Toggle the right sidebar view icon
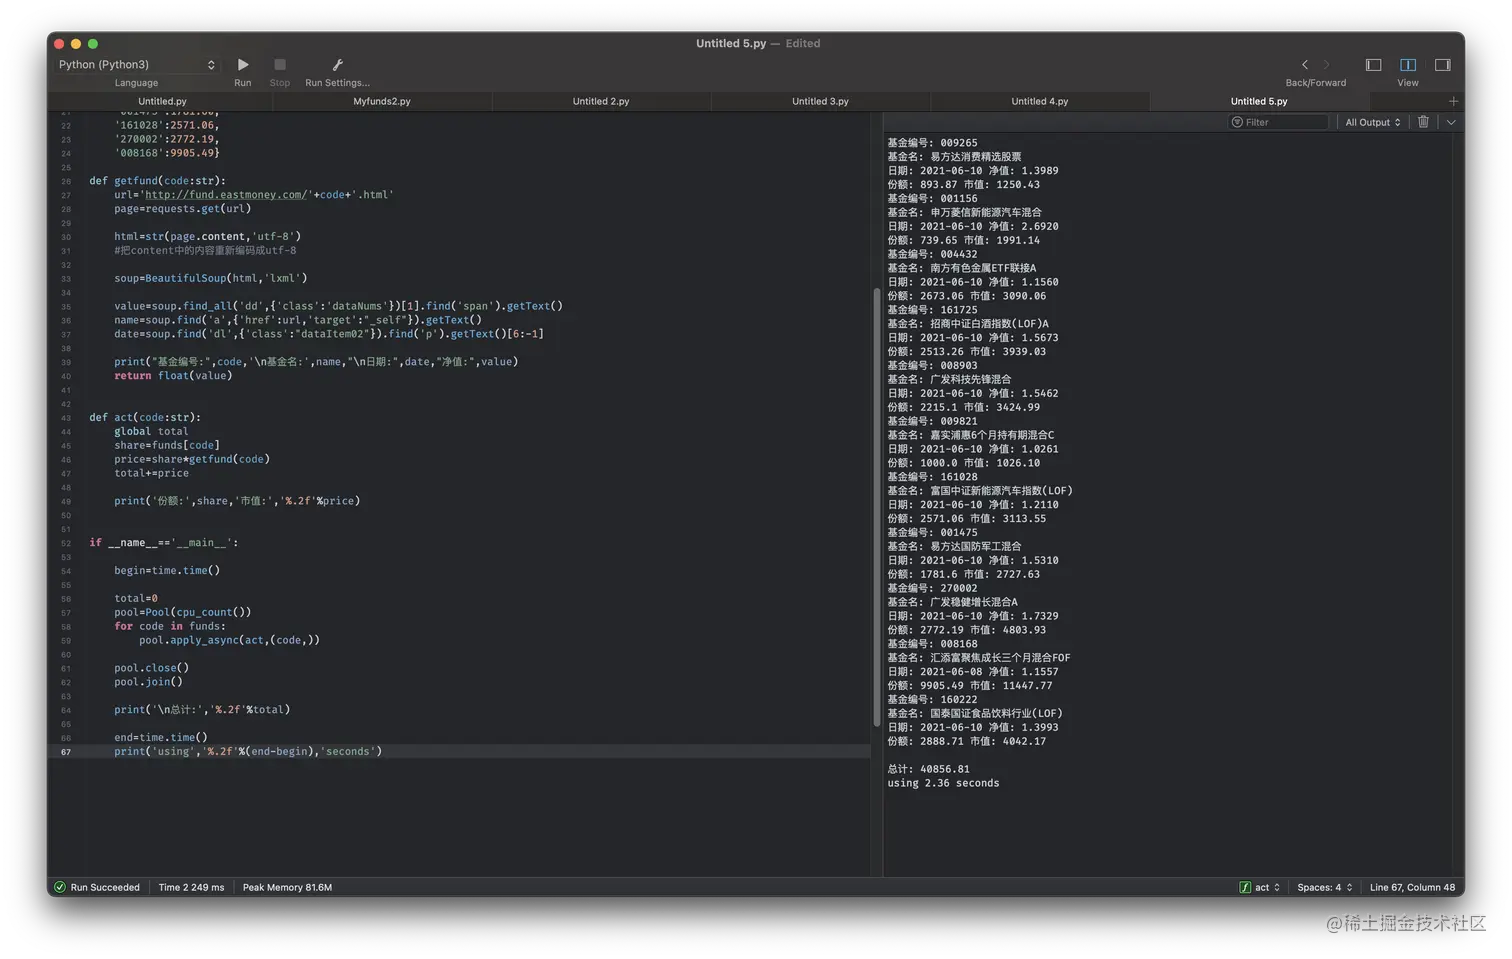 (x=1442, y=65)
